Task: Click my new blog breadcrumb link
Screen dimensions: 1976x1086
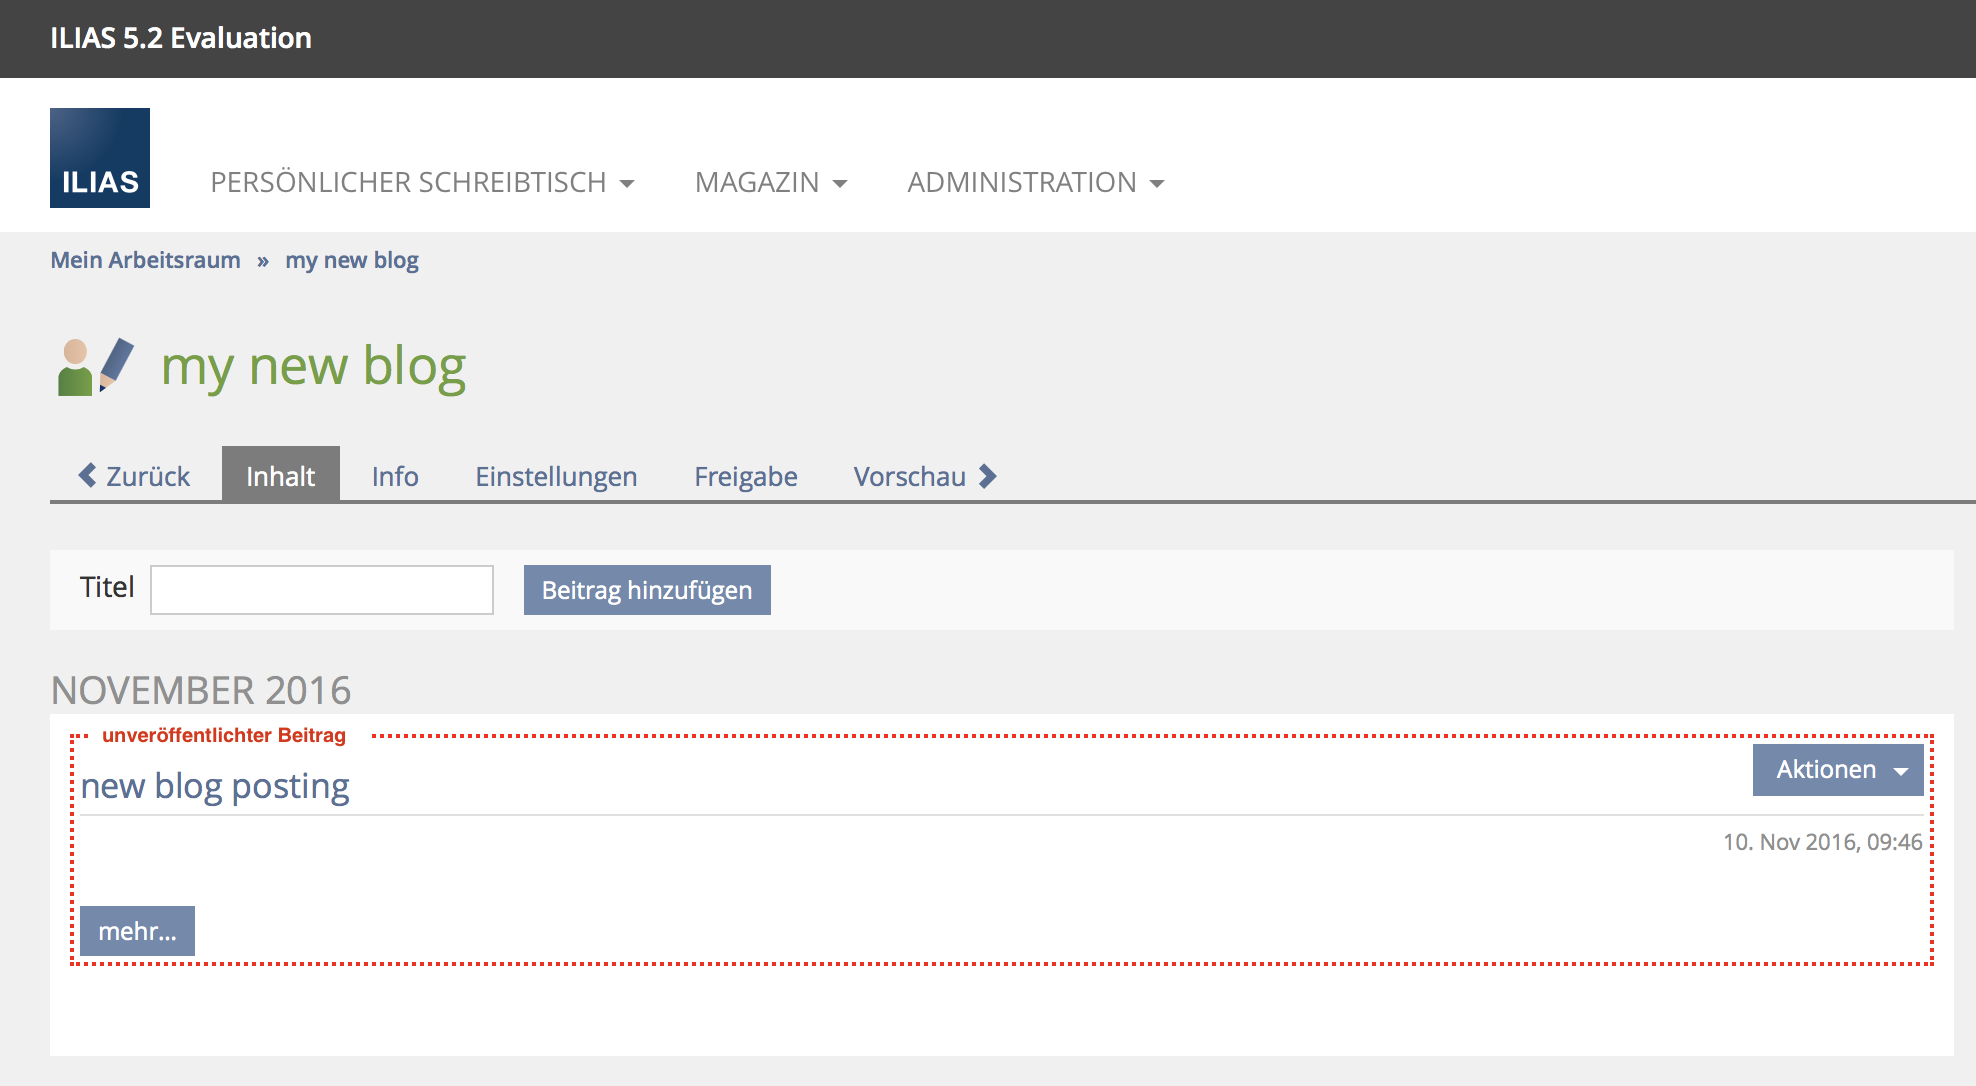Action: coord(352,260)
